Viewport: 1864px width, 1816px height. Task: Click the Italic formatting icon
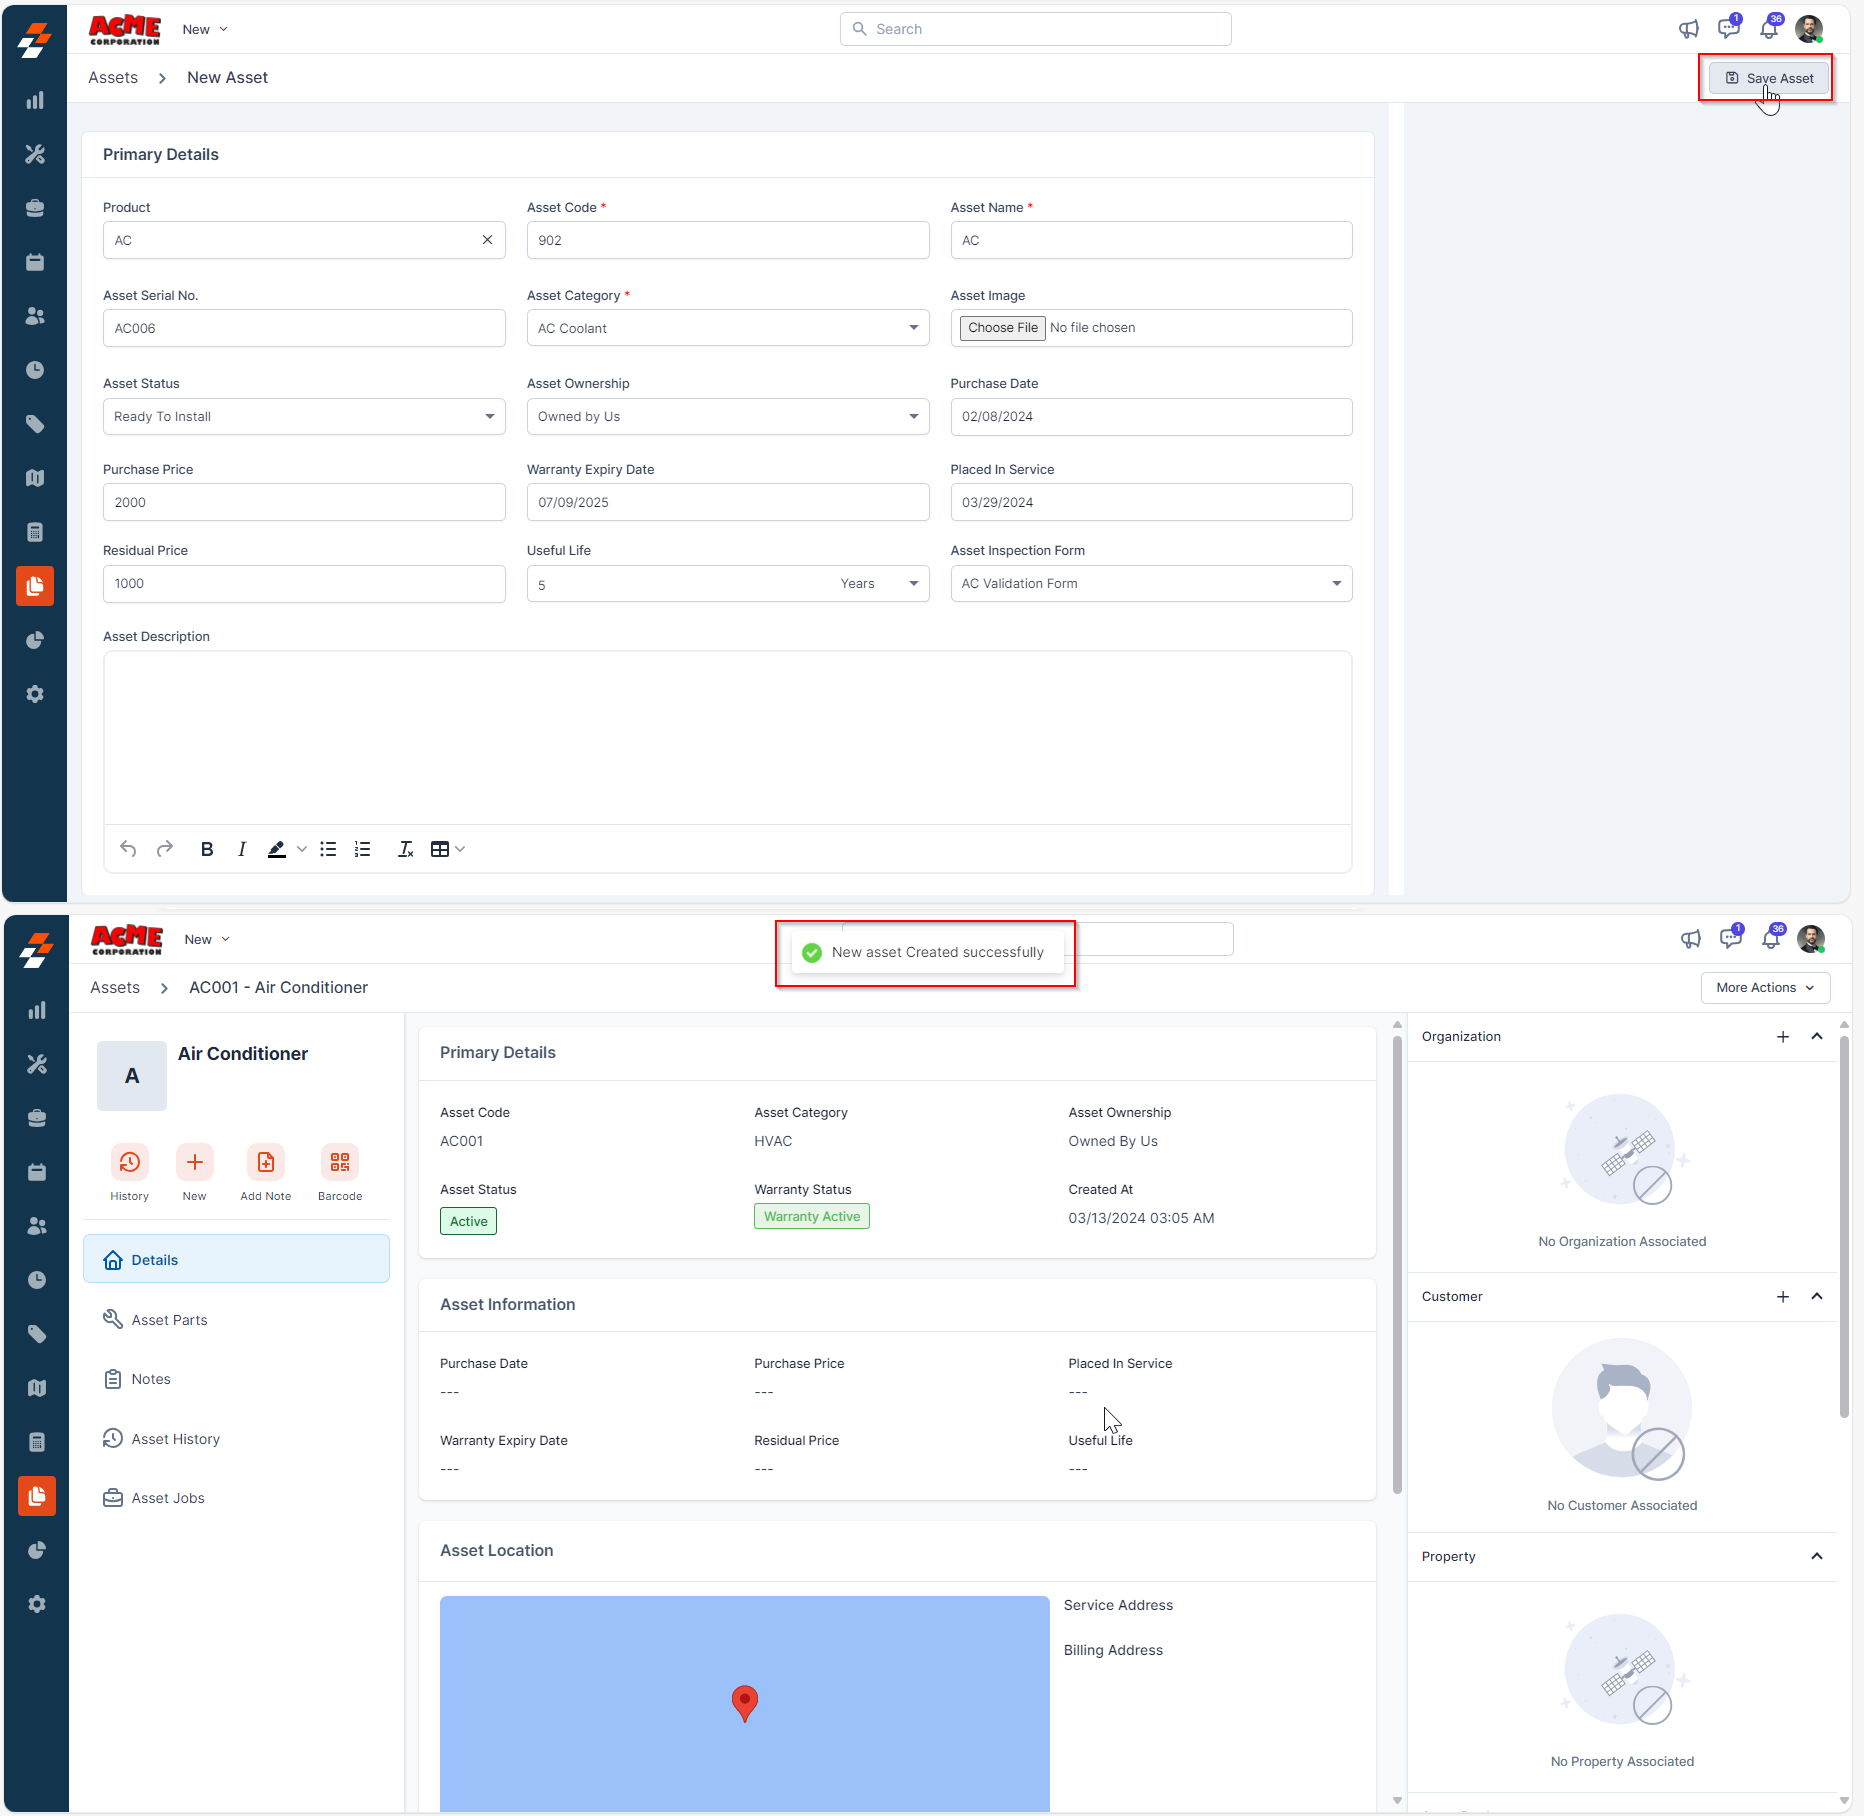coord(241,849)
